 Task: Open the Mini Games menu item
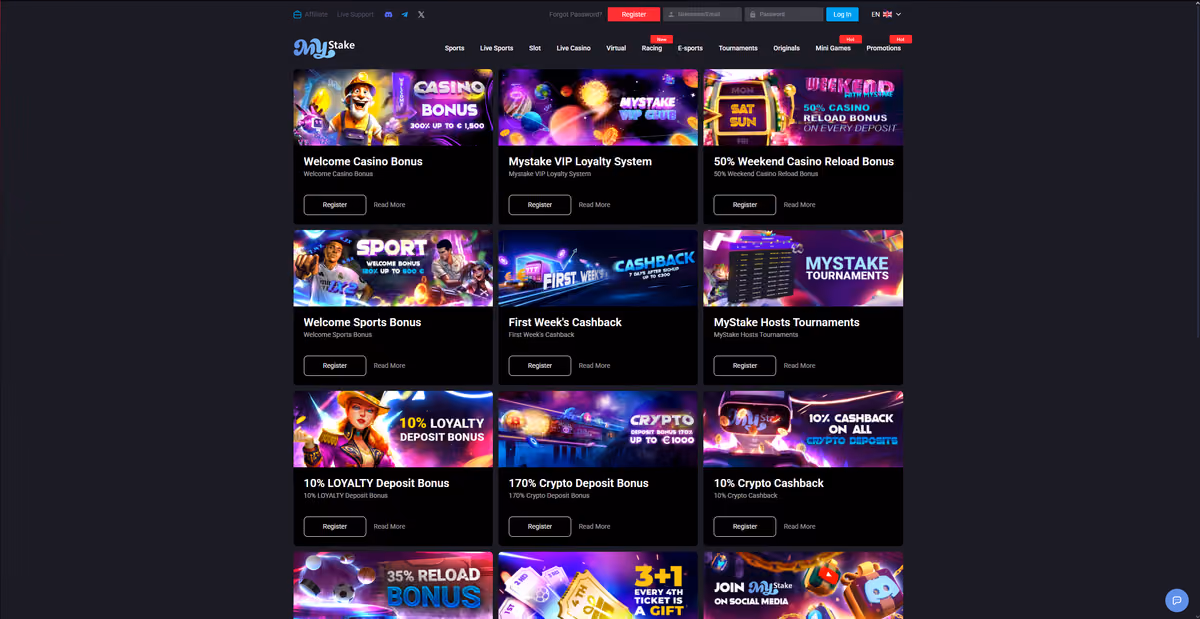[833, 48]
